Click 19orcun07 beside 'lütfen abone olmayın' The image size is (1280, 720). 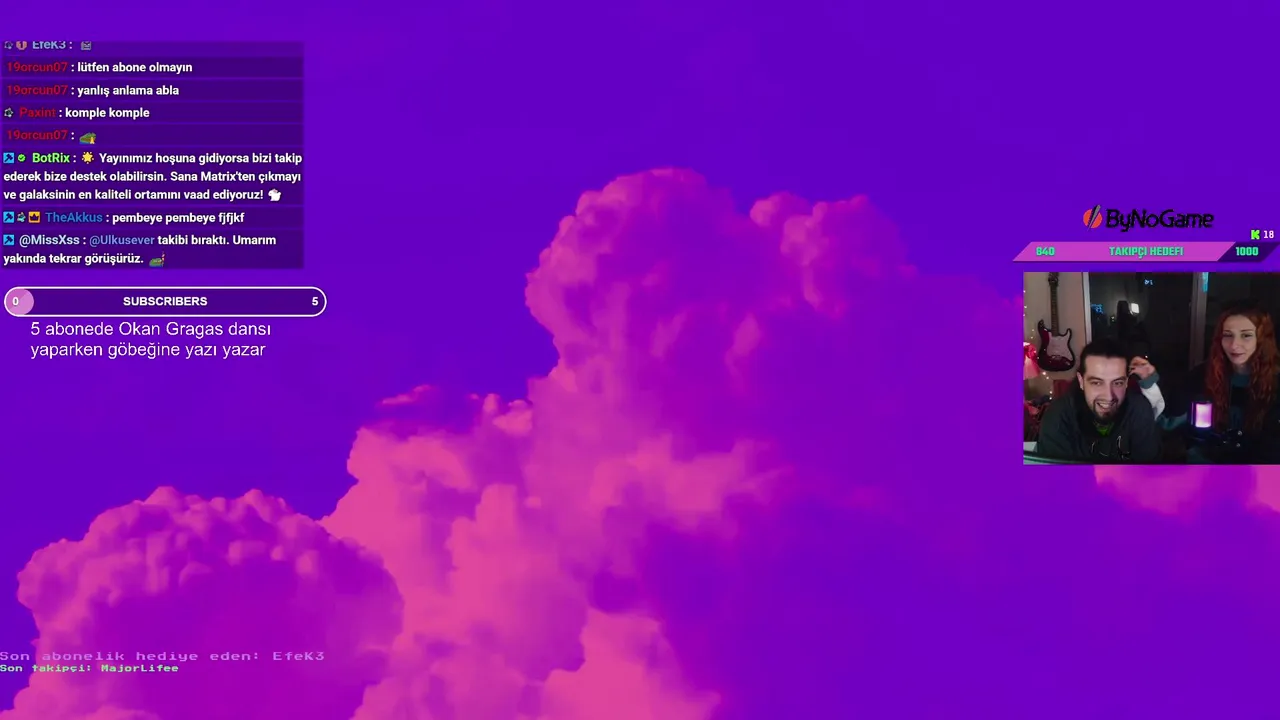point(37,67)
